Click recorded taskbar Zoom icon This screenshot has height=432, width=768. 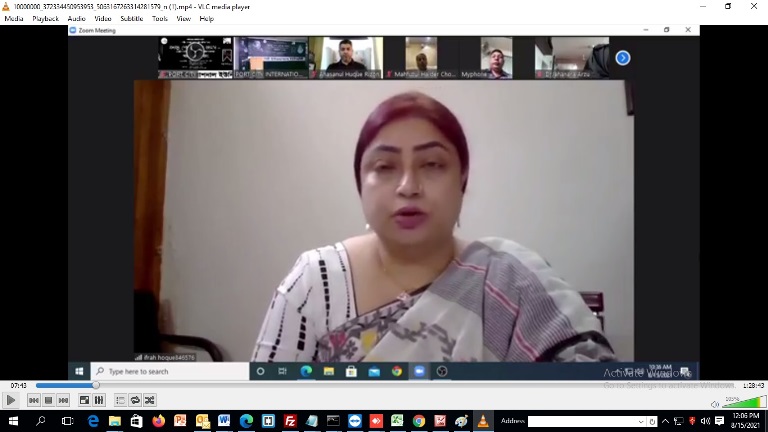(419, 371)
